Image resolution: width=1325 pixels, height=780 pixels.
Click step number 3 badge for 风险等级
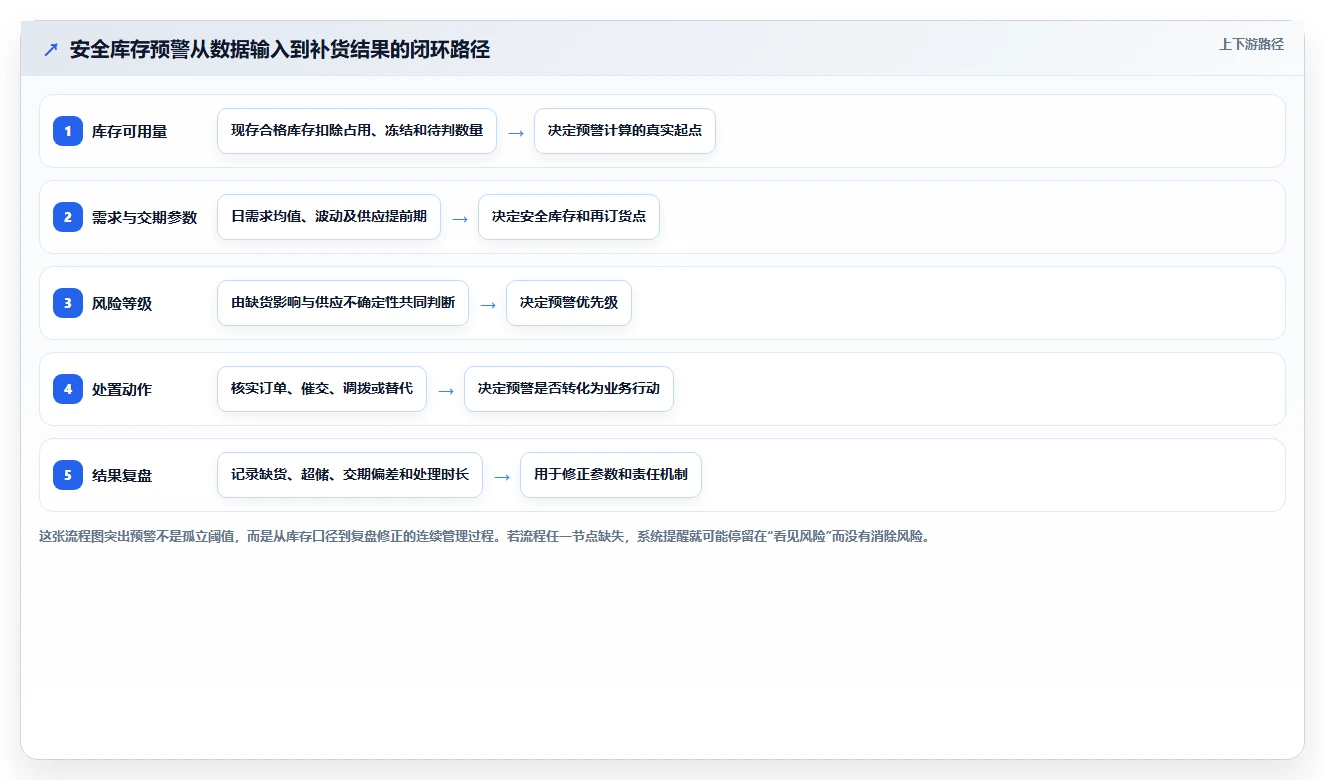68,303
